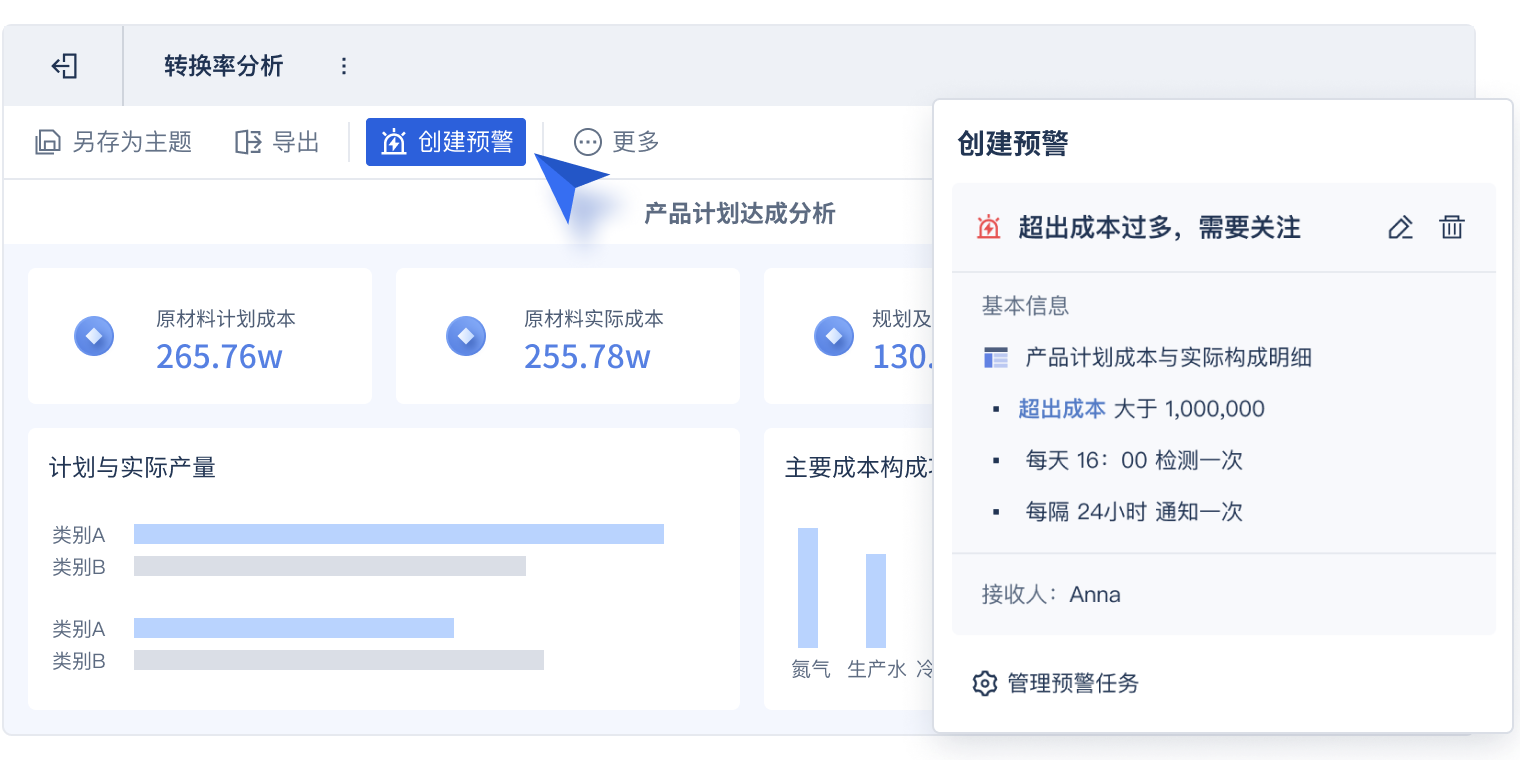Viewport: 1520px width, 760px height.
Task: Click the red alarm icon in alert title
Action: (988, 228)
